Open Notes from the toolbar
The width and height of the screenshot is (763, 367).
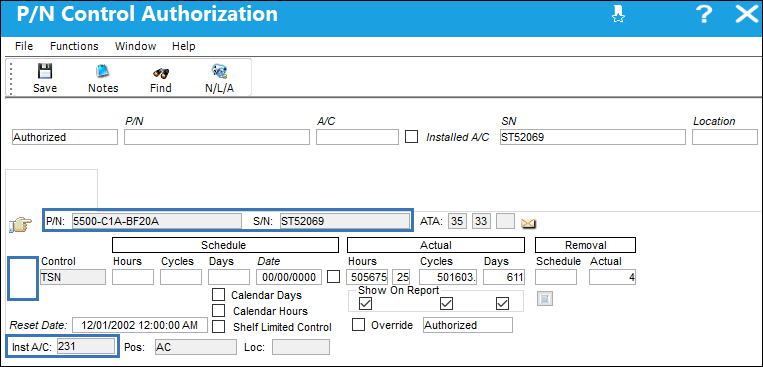103,72
